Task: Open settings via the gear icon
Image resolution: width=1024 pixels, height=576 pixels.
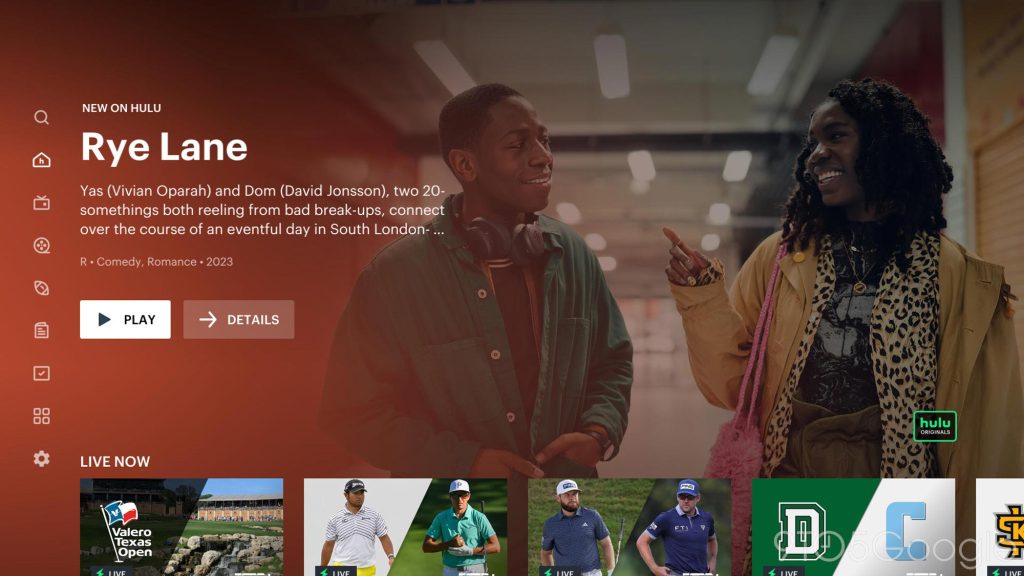Action: 41,459
